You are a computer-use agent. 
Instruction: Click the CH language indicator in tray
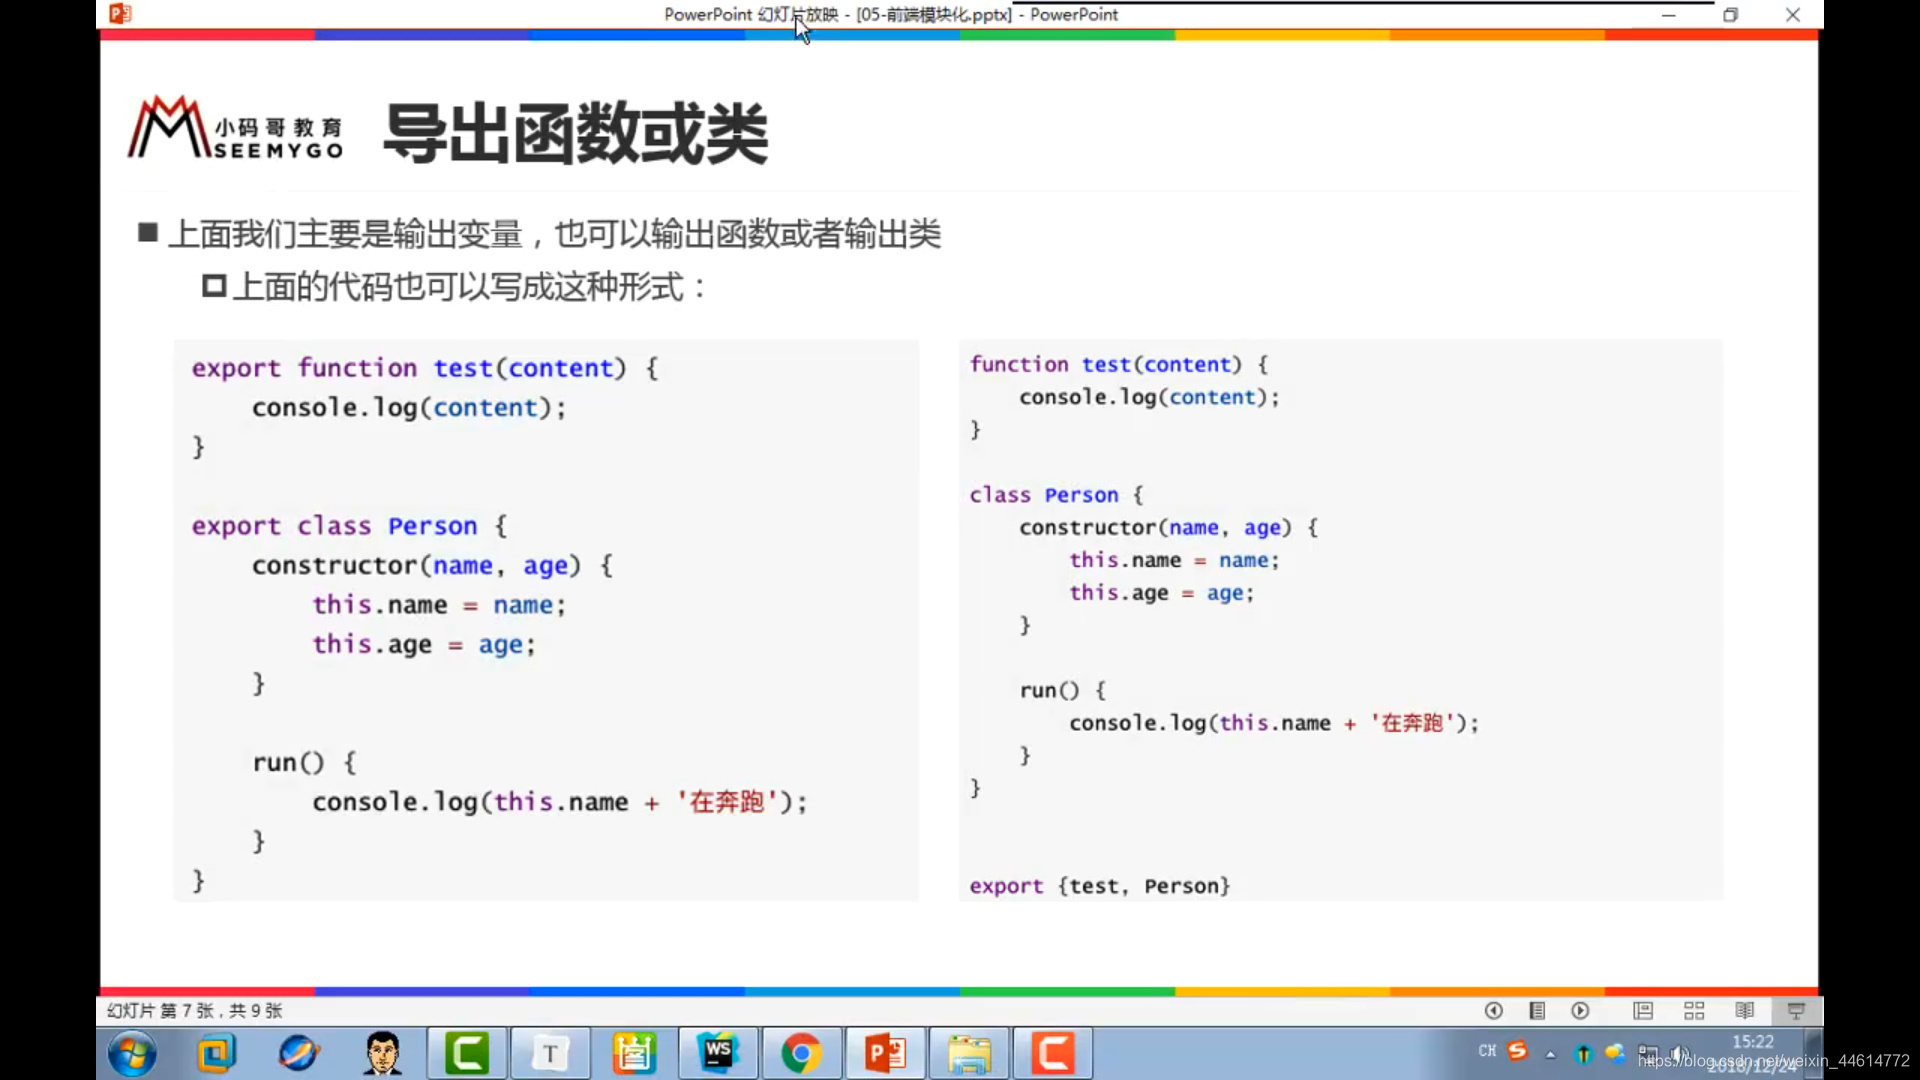point(1487,1051)
